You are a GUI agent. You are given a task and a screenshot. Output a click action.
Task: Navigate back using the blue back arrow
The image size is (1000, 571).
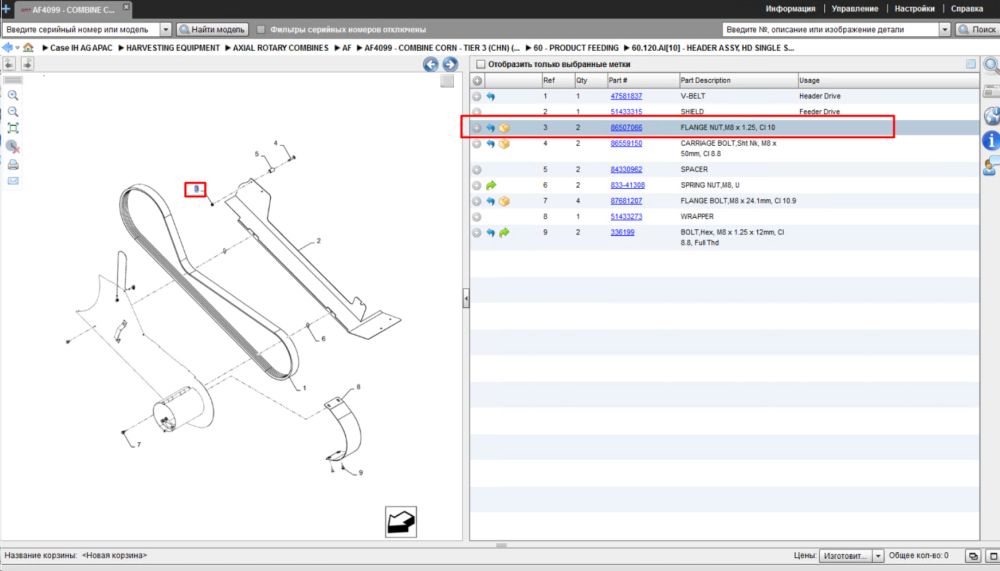(x=7, y=47)
